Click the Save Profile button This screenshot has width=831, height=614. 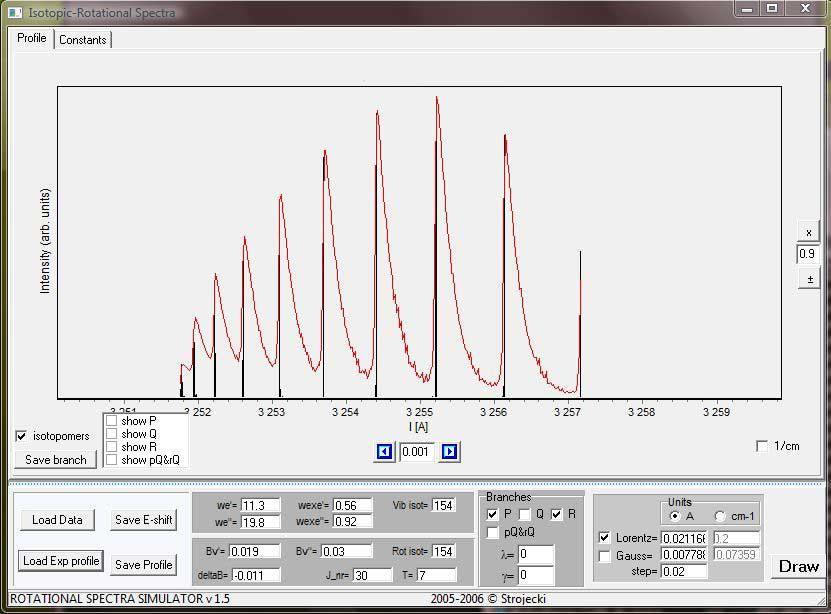click(x=144, y=565)
